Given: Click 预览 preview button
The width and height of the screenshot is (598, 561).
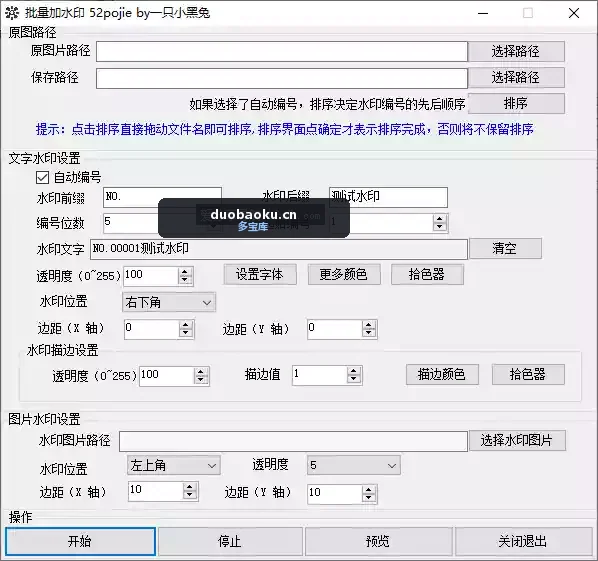Looking at the screenshot, I should point(378,542).
